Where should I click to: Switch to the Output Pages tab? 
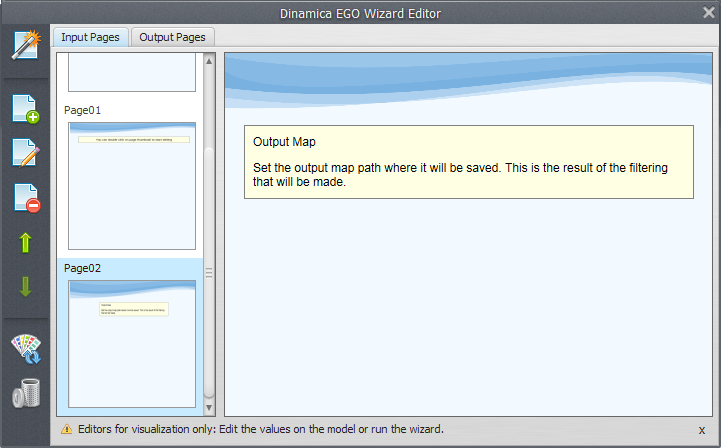pyautogui.click(x=172, y=37)
